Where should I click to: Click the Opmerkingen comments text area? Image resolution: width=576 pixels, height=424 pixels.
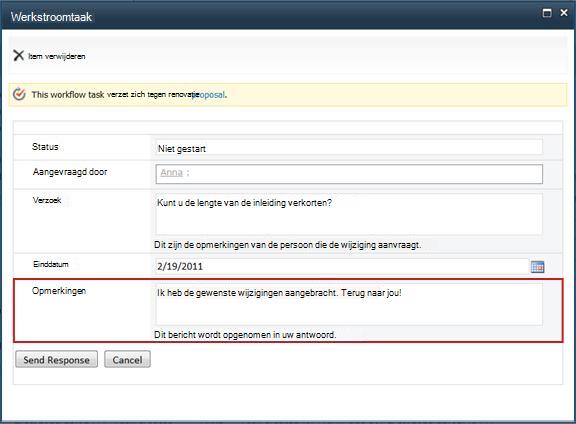(349, 304)
